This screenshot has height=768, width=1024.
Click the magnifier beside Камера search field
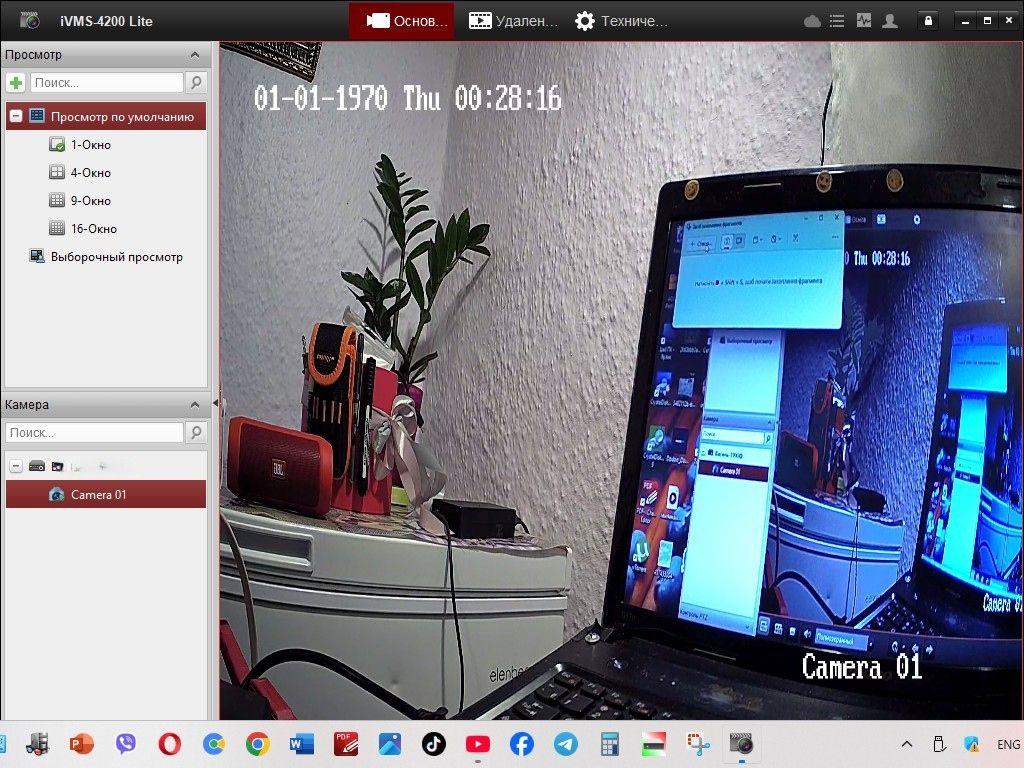[195, 432]
